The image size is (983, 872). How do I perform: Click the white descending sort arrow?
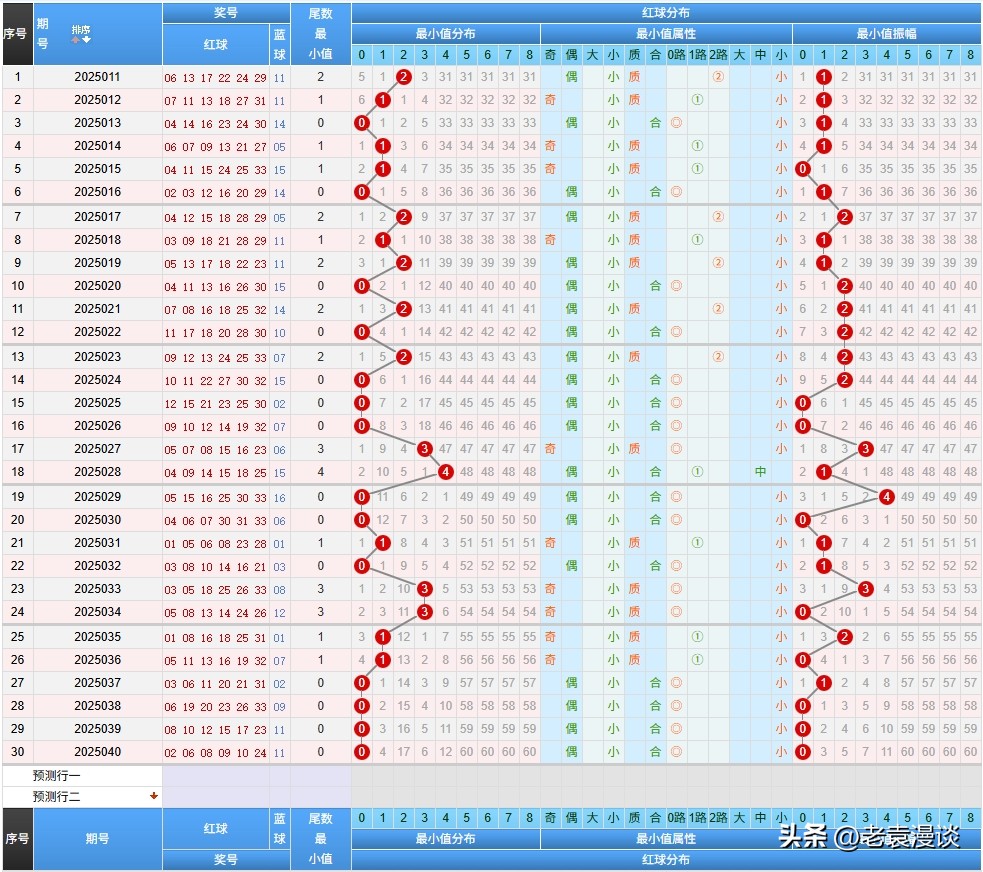coord(86,39)
